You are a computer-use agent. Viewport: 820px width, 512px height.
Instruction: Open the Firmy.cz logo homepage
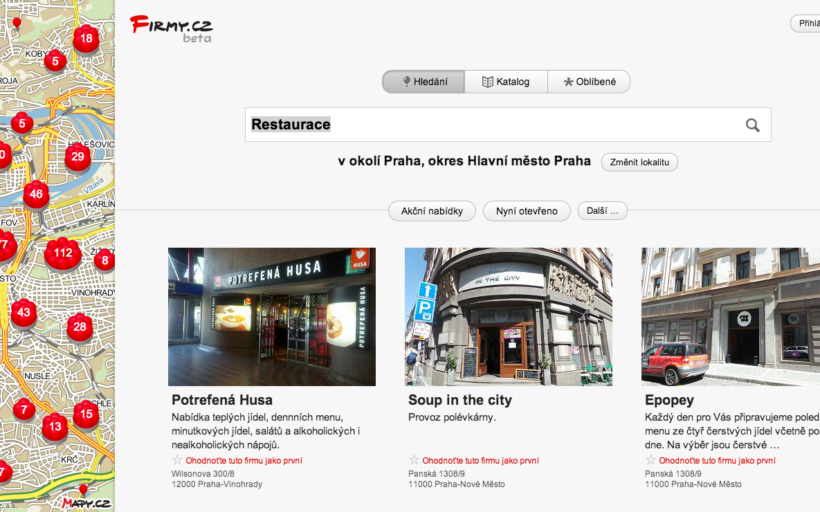coord(171,26)
